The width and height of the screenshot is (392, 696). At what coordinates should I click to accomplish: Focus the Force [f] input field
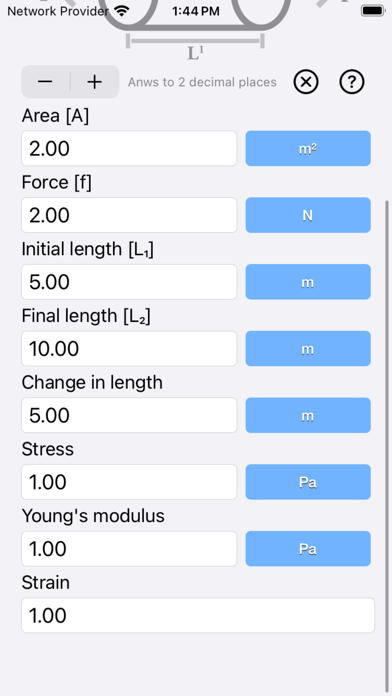pos(129,215)
